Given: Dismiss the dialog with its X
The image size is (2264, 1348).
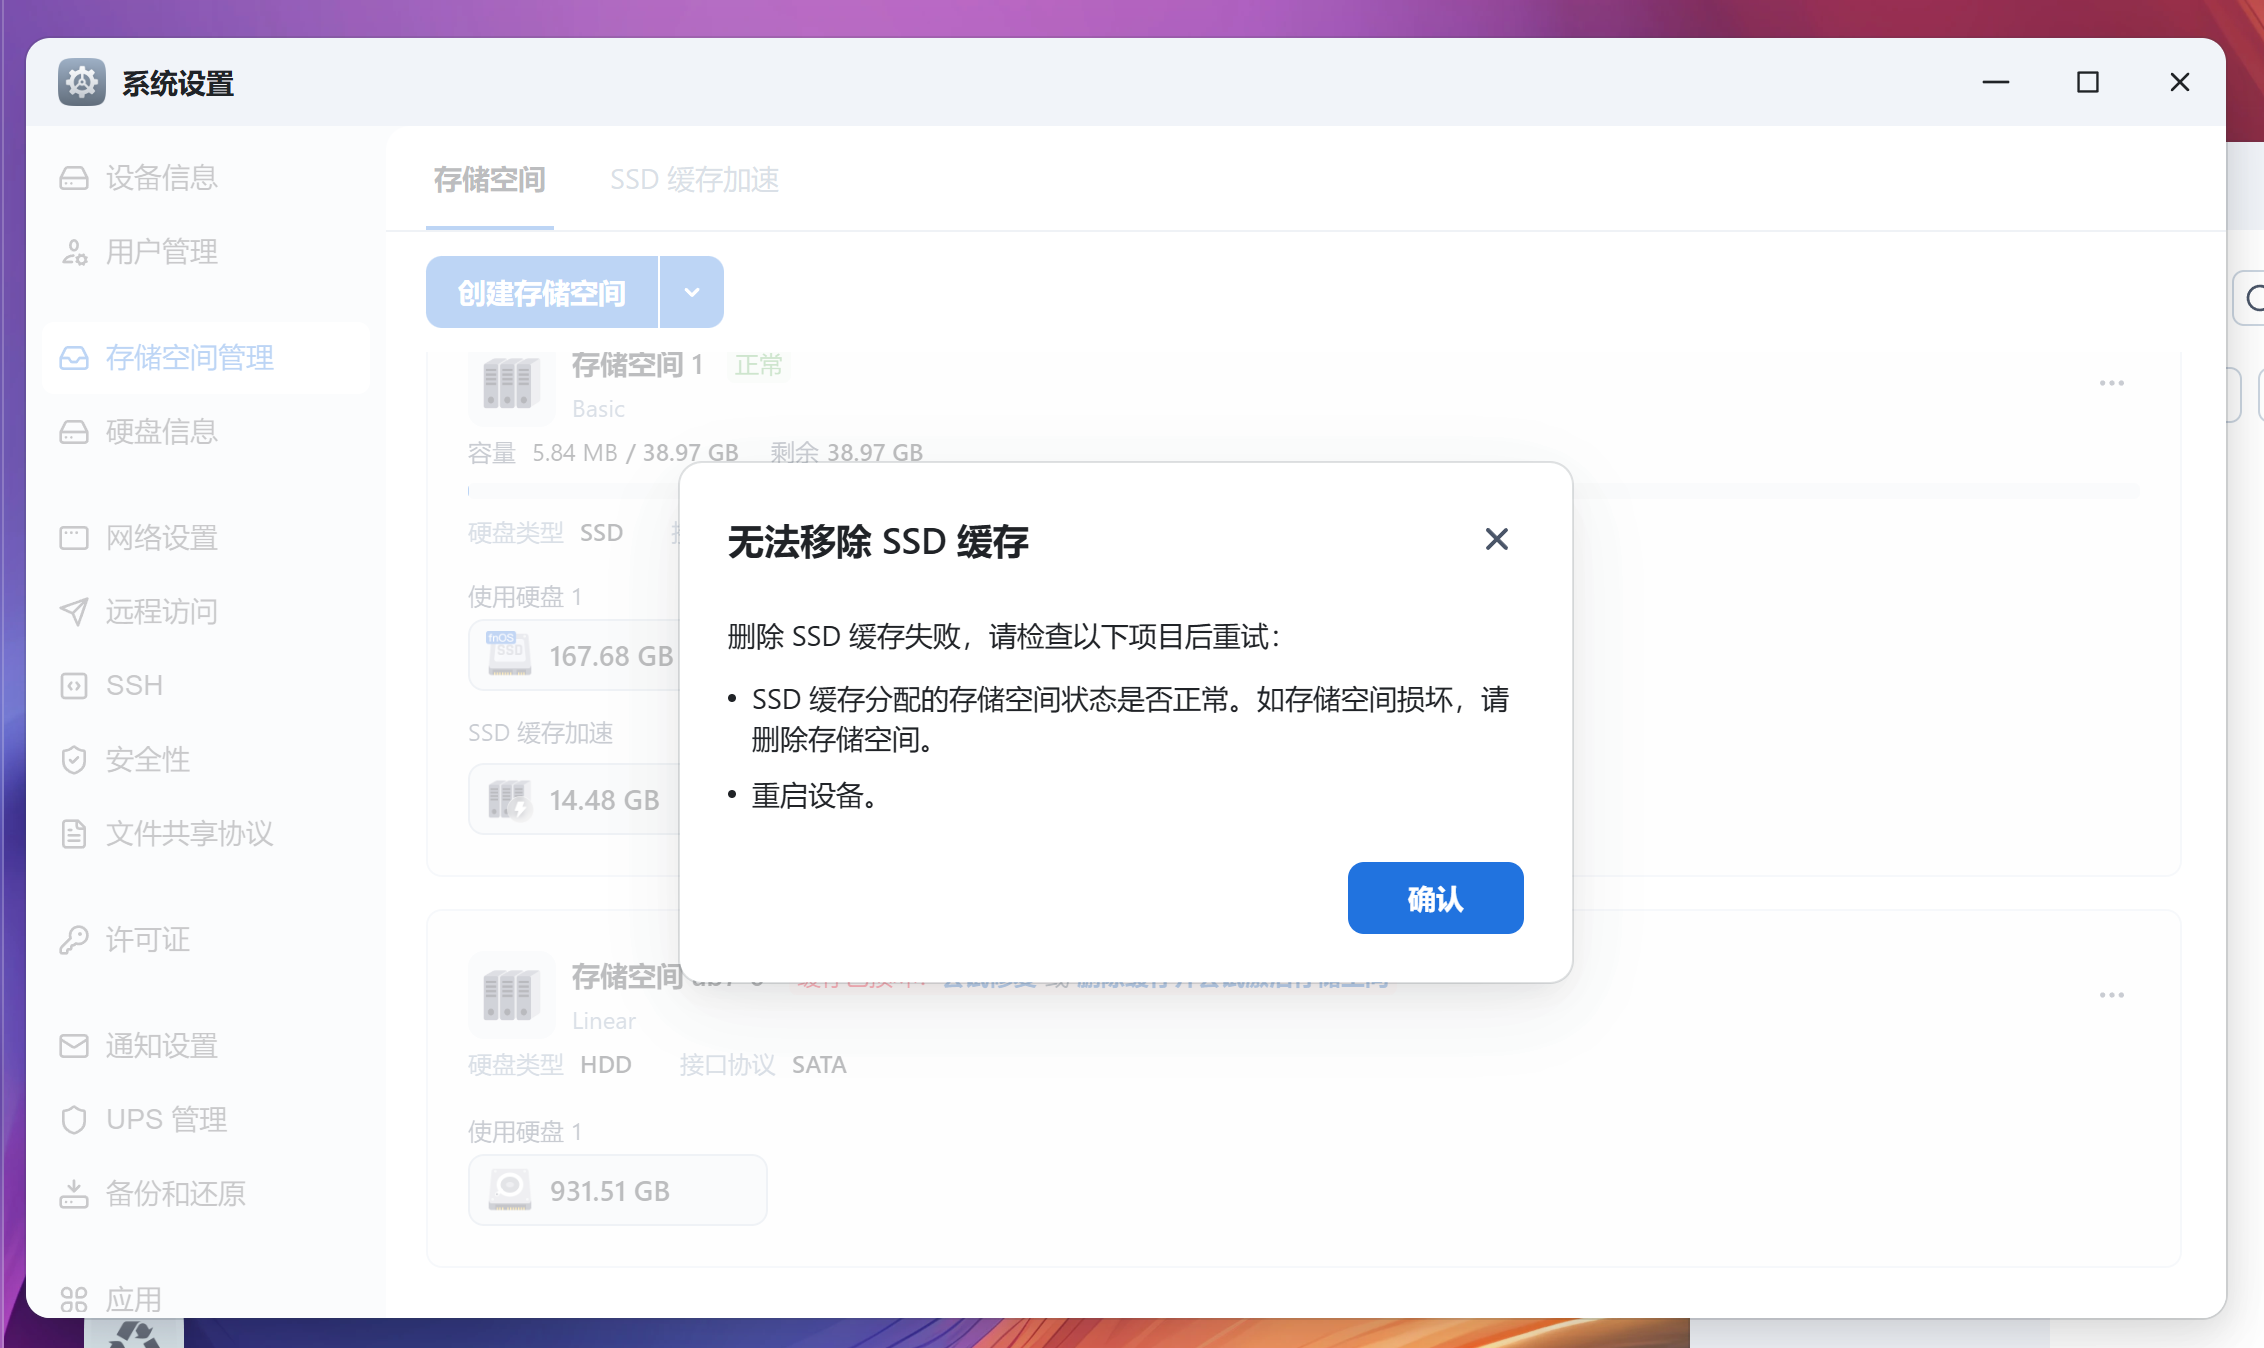Looking at the screenshot, I should click(1496, 539).
